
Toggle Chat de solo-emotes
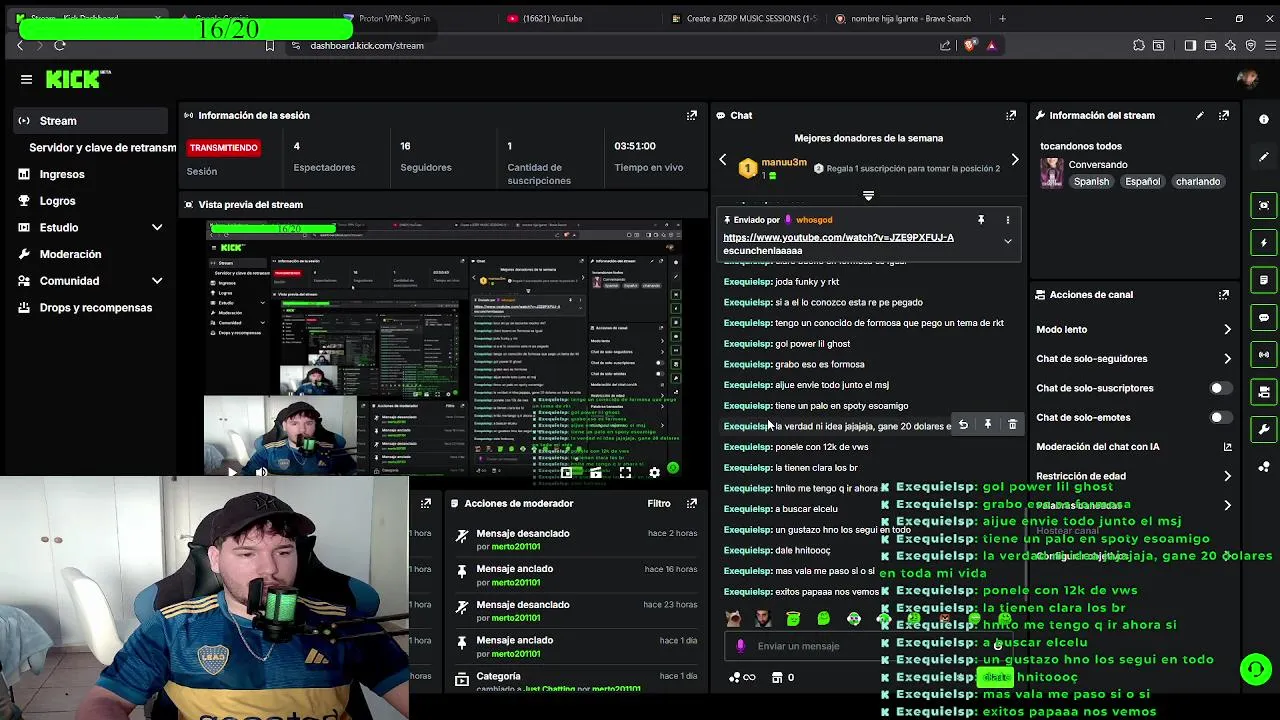[1220, 417]
